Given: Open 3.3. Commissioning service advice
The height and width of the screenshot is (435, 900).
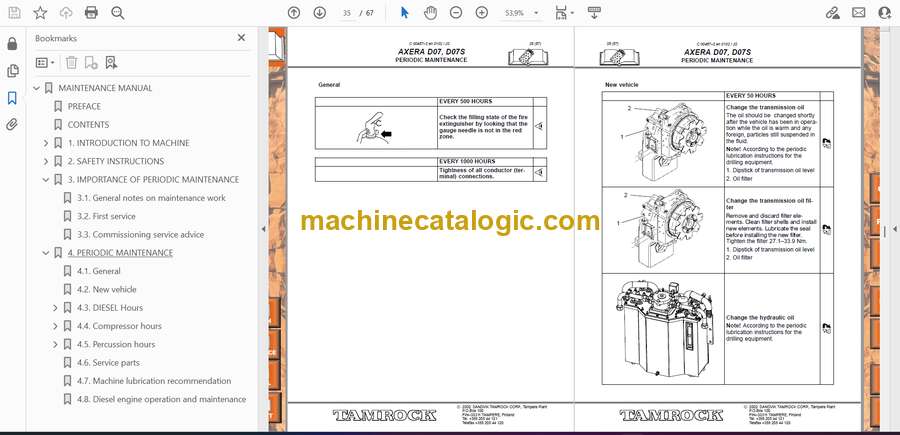Looking at the screenshot, I should pos(141,235).
